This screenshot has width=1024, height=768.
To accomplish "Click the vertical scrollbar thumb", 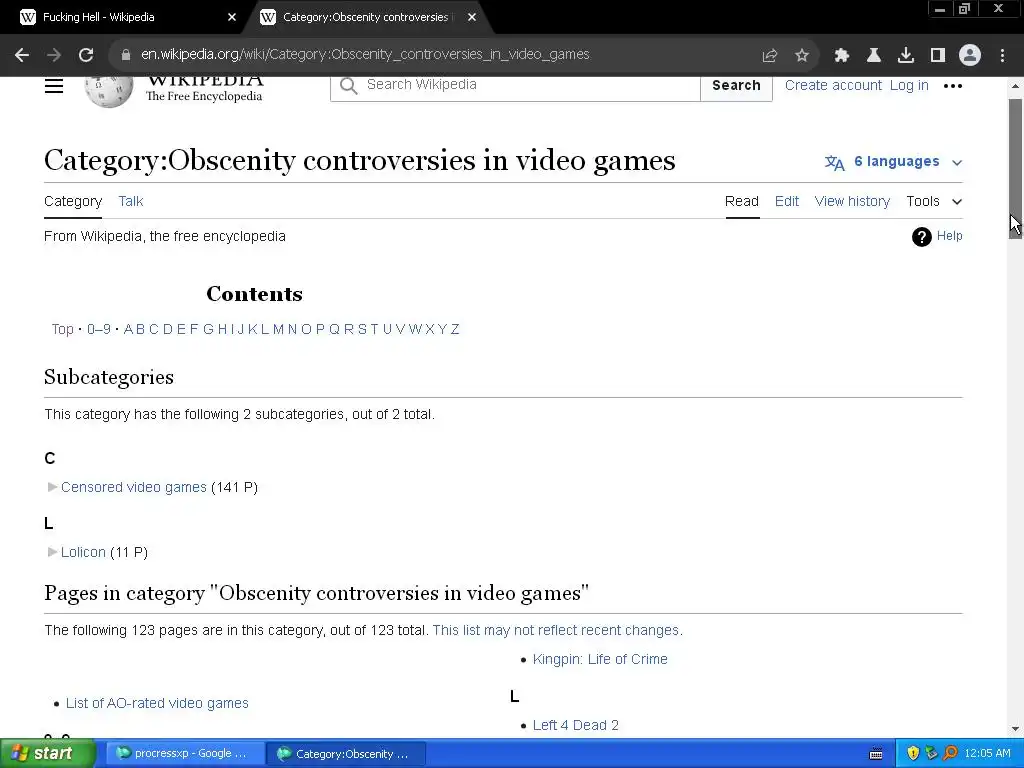I will [1015, 168].
